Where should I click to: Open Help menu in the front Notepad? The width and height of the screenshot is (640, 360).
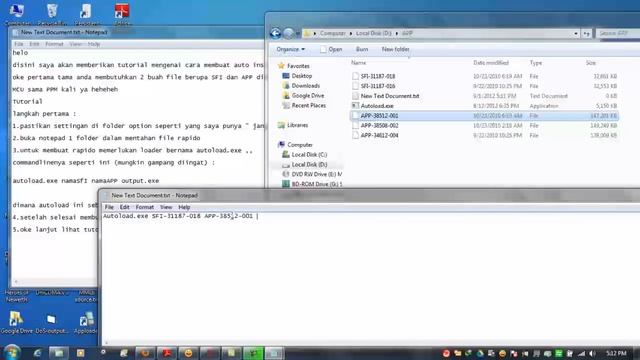(184, 207)
